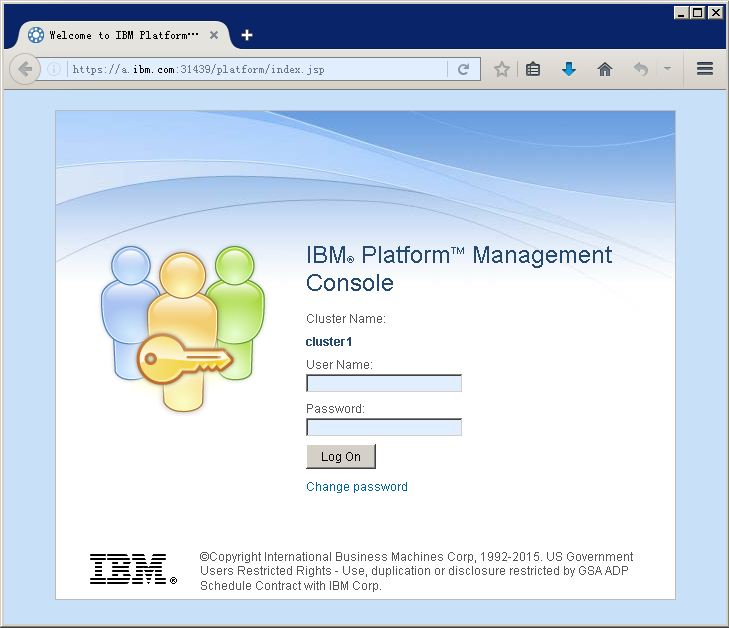Click the cluster1 cluster name text
This screenshot has width=729, height=628.
(329, 342)
